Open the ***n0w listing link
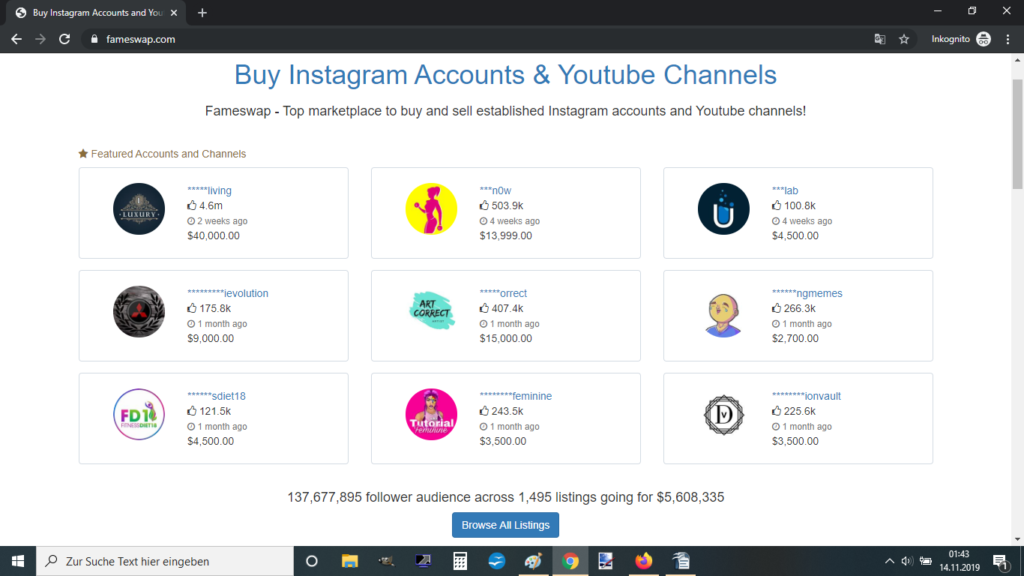 point(495,191)
